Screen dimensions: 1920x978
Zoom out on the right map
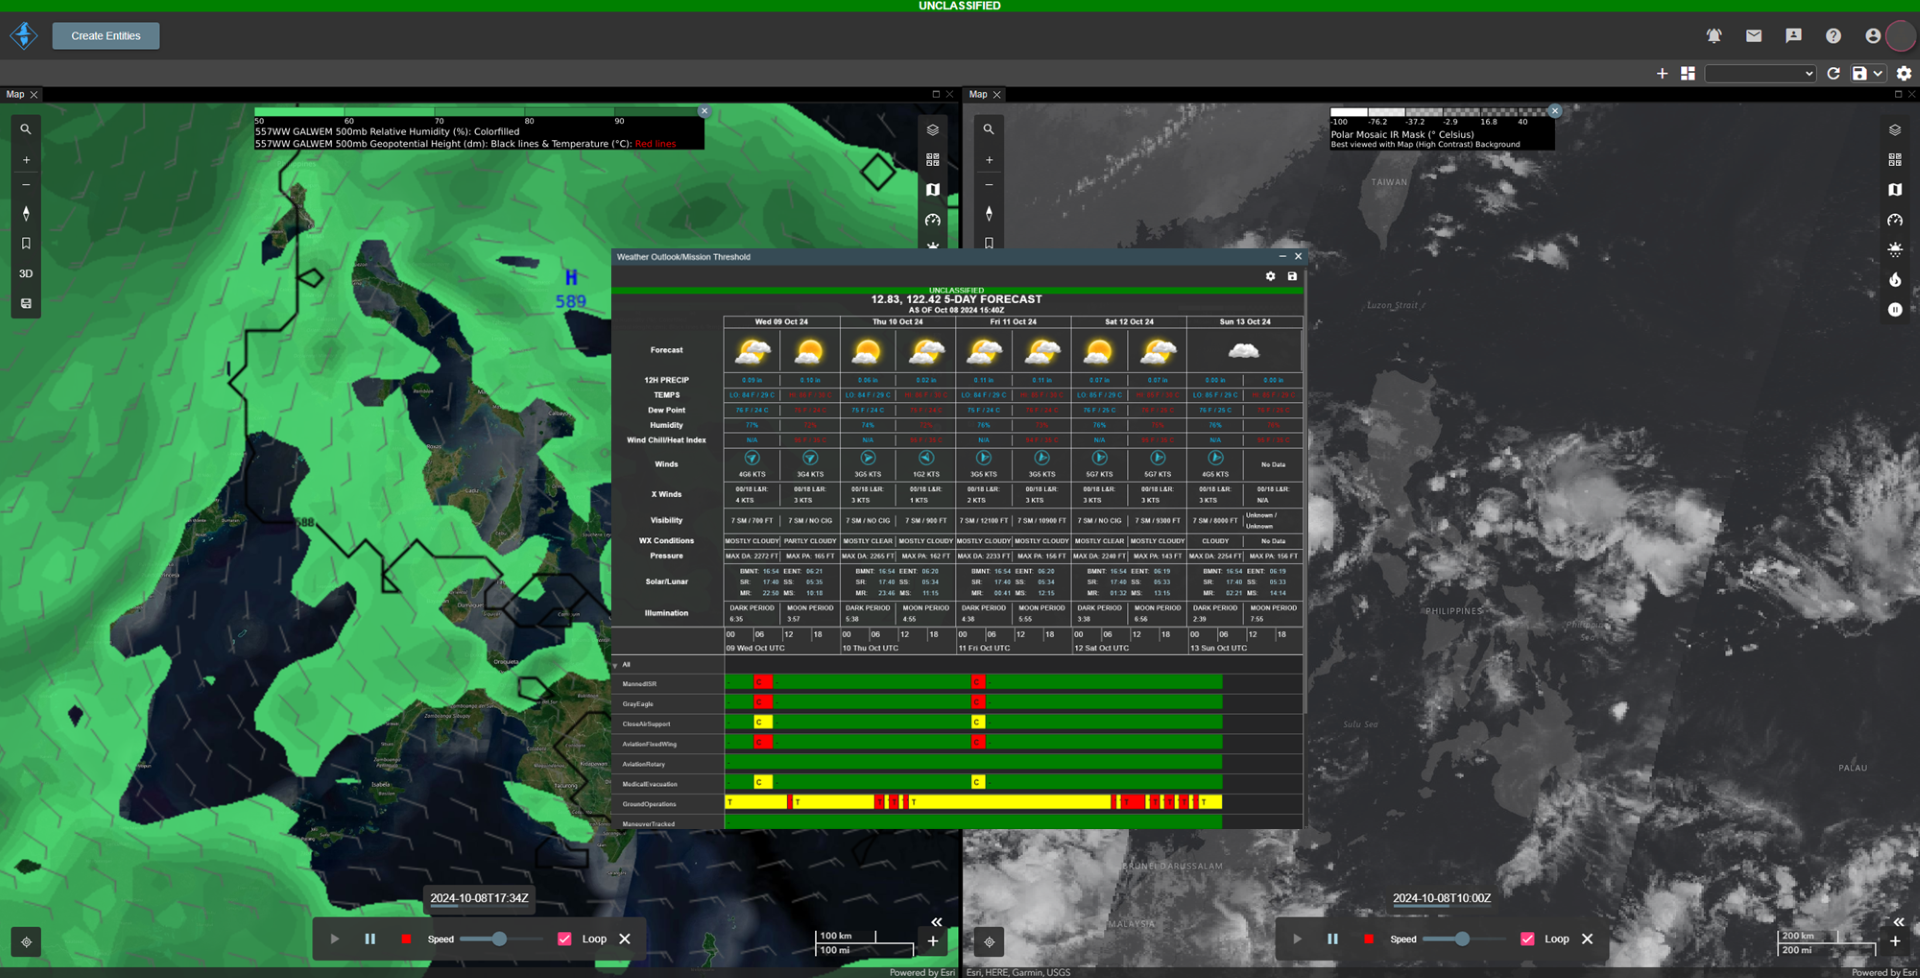989,185
